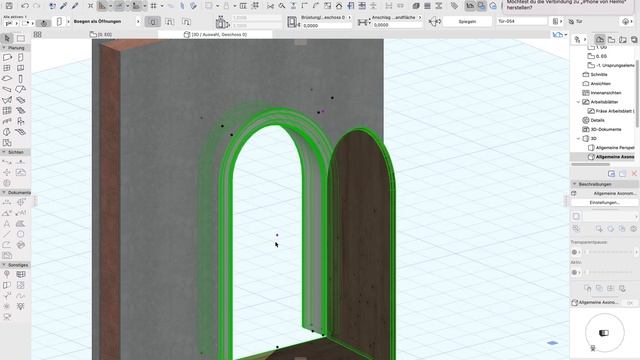The image size is (640, 360).
Task: Click the Redo arrow in toolbar
Action: 37,6
